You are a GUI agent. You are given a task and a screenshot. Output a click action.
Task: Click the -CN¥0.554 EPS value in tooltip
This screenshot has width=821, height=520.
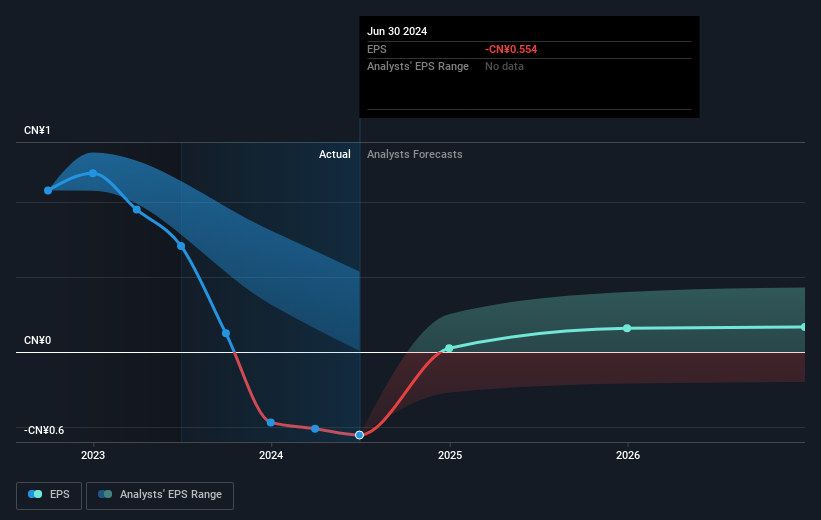511,49
